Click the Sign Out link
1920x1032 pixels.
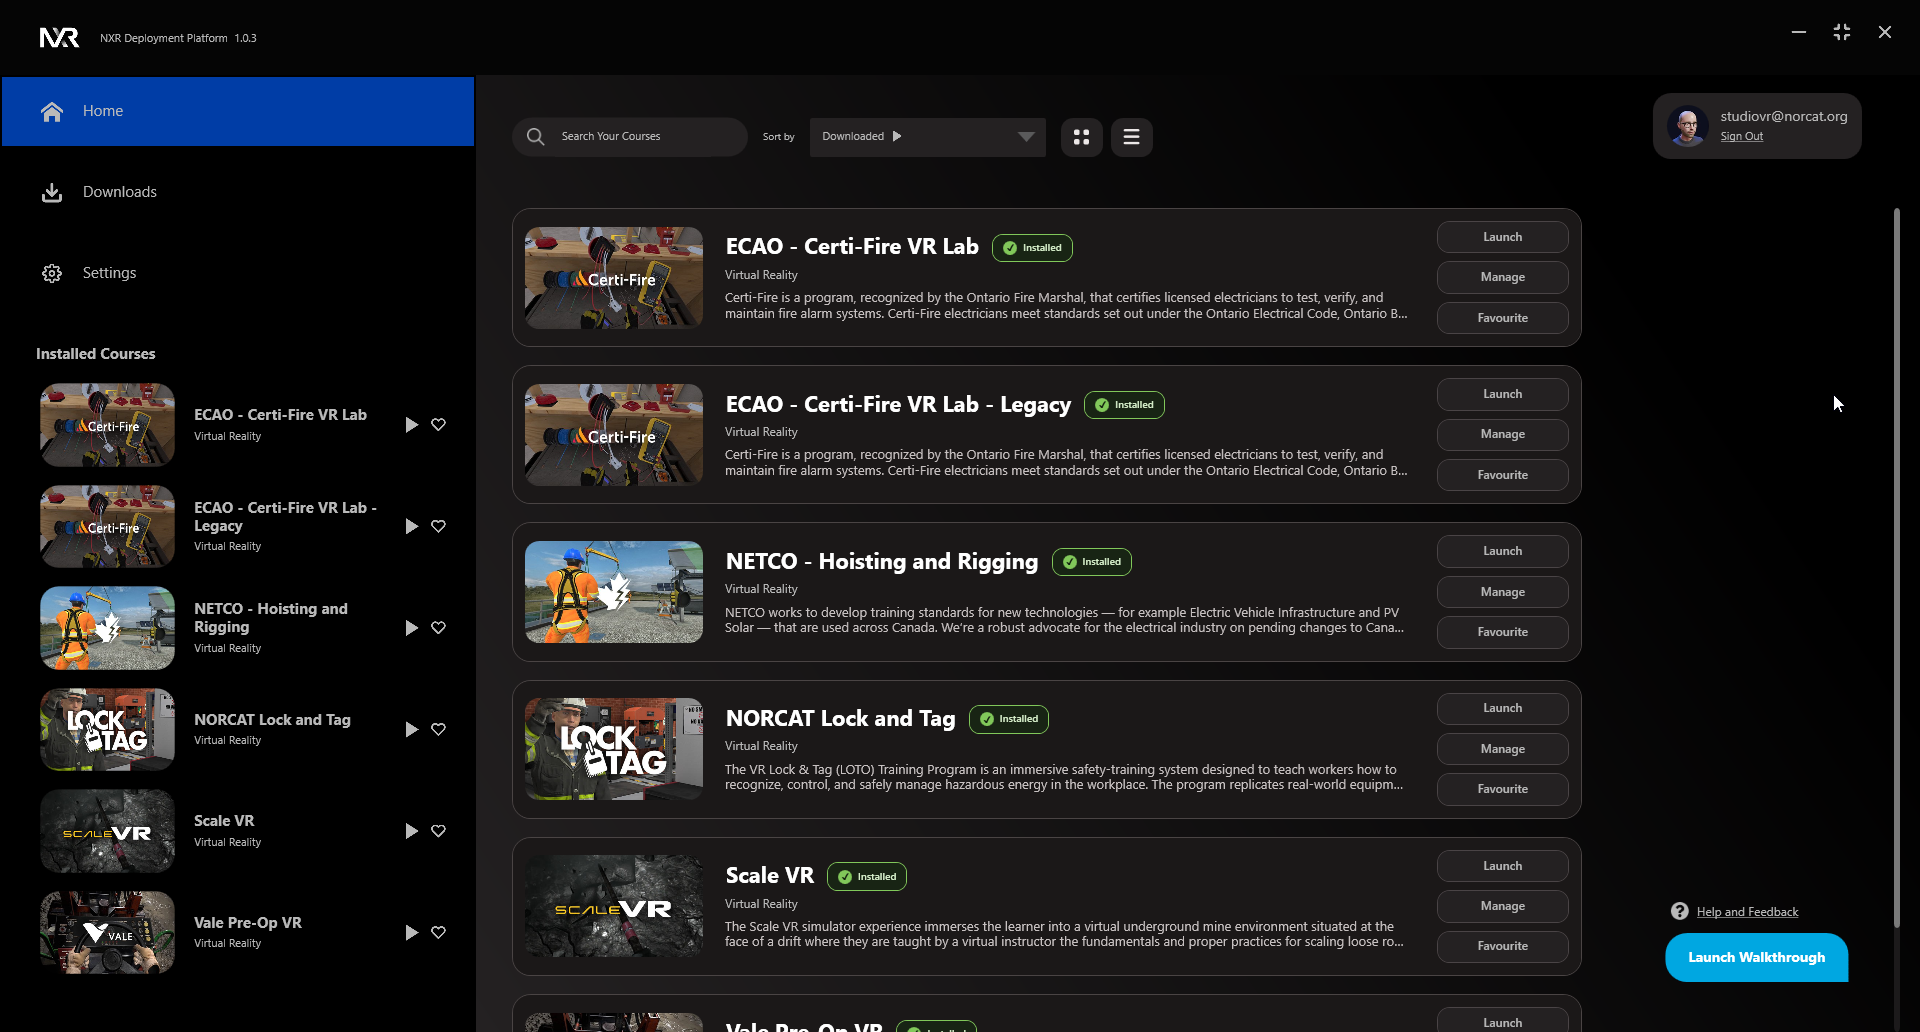(x=1741, y=137)
